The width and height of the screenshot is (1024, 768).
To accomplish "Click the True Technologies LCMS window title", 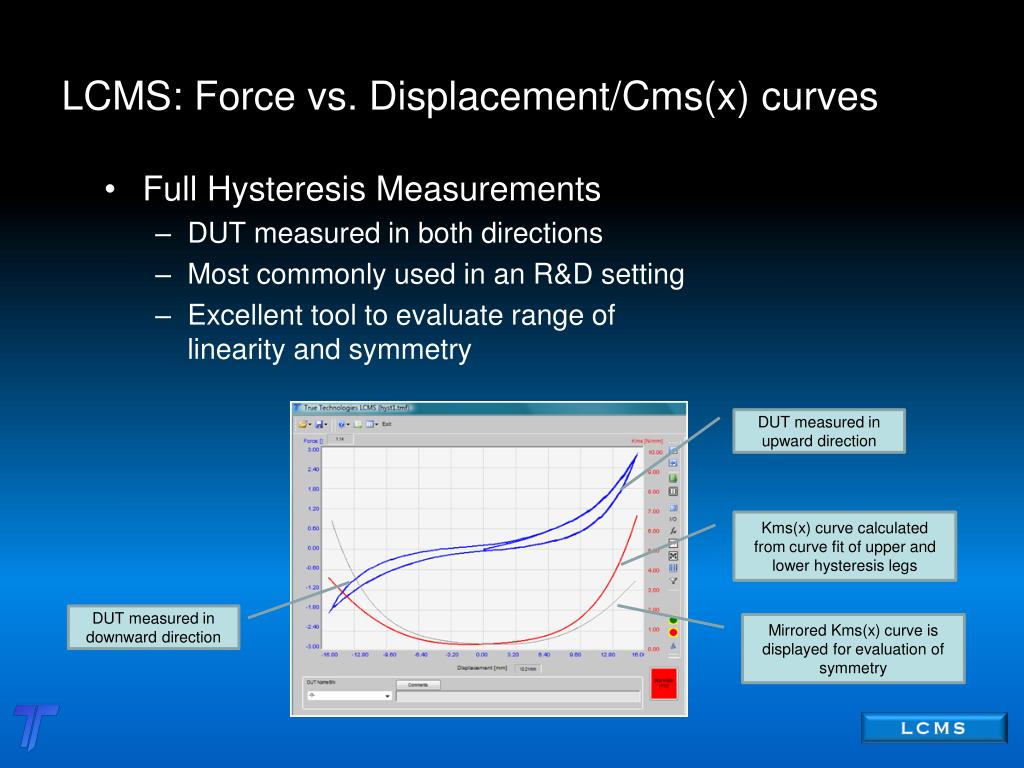I will (x=357, y=408).
